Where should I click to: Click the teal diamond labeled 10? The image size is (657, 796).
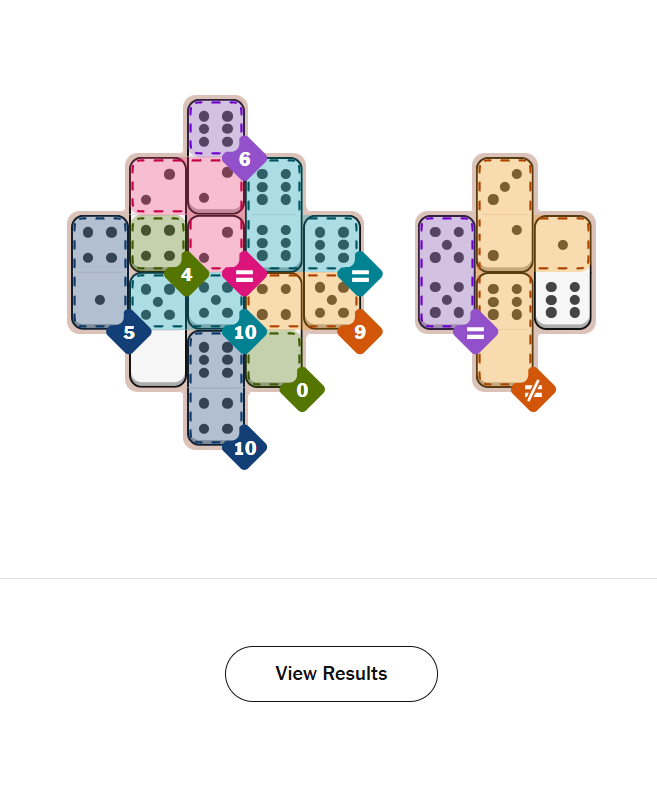pyautogui.click(x=244, y=332)
